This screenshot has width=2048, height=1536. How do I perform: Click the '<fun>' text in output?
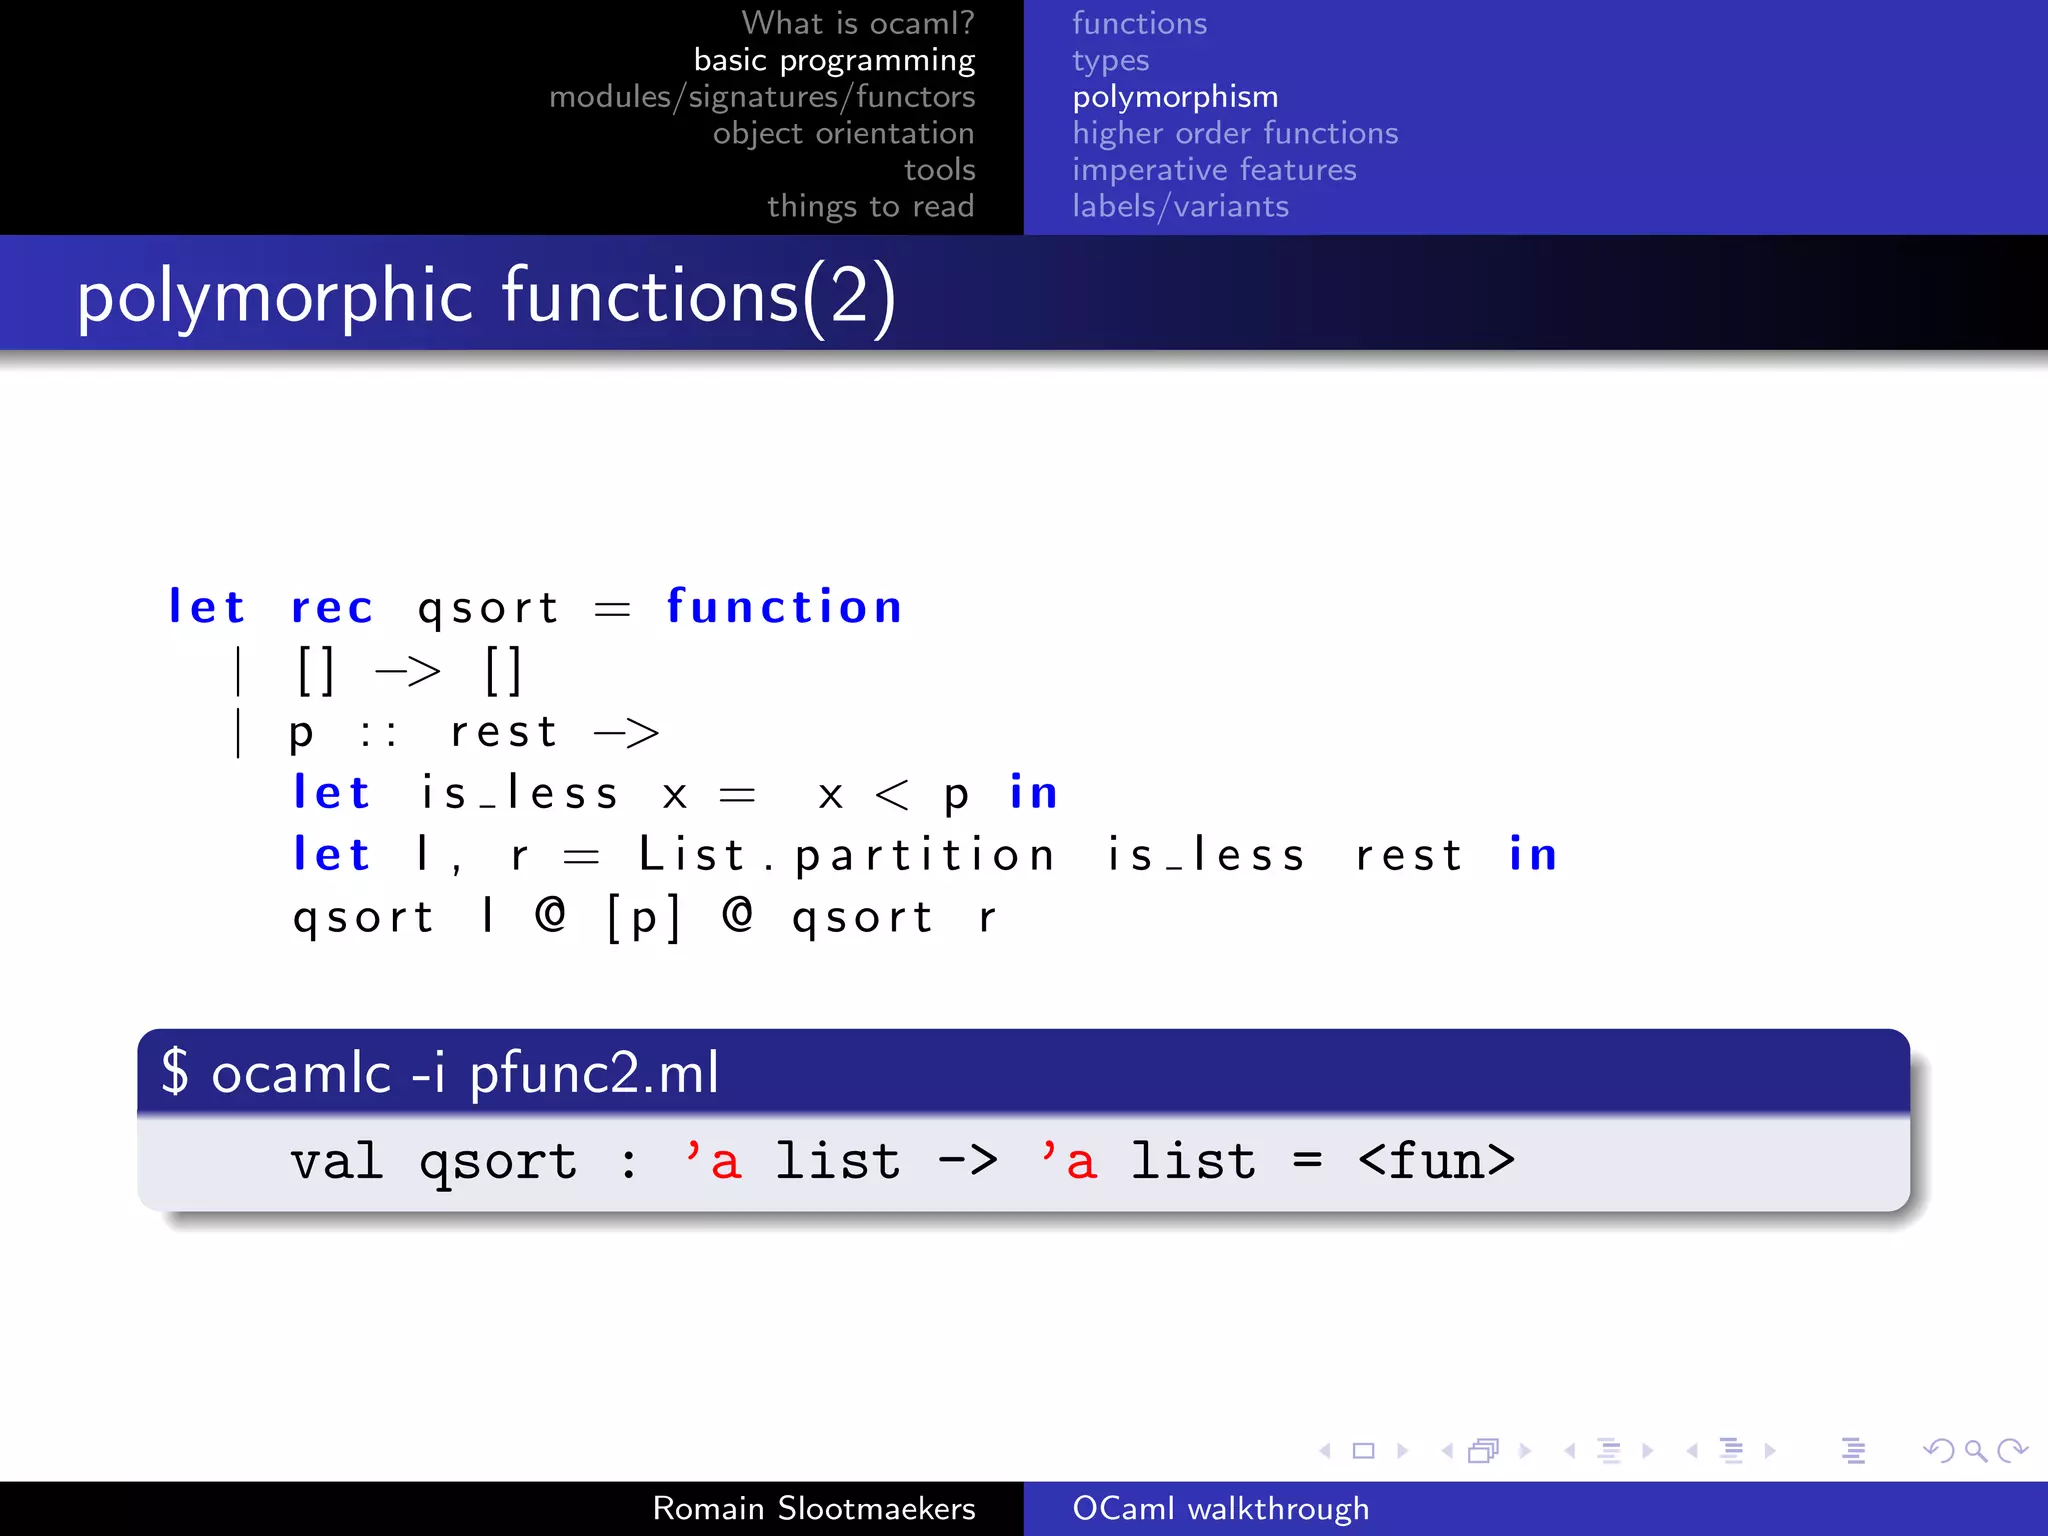pos(1436,1162)
